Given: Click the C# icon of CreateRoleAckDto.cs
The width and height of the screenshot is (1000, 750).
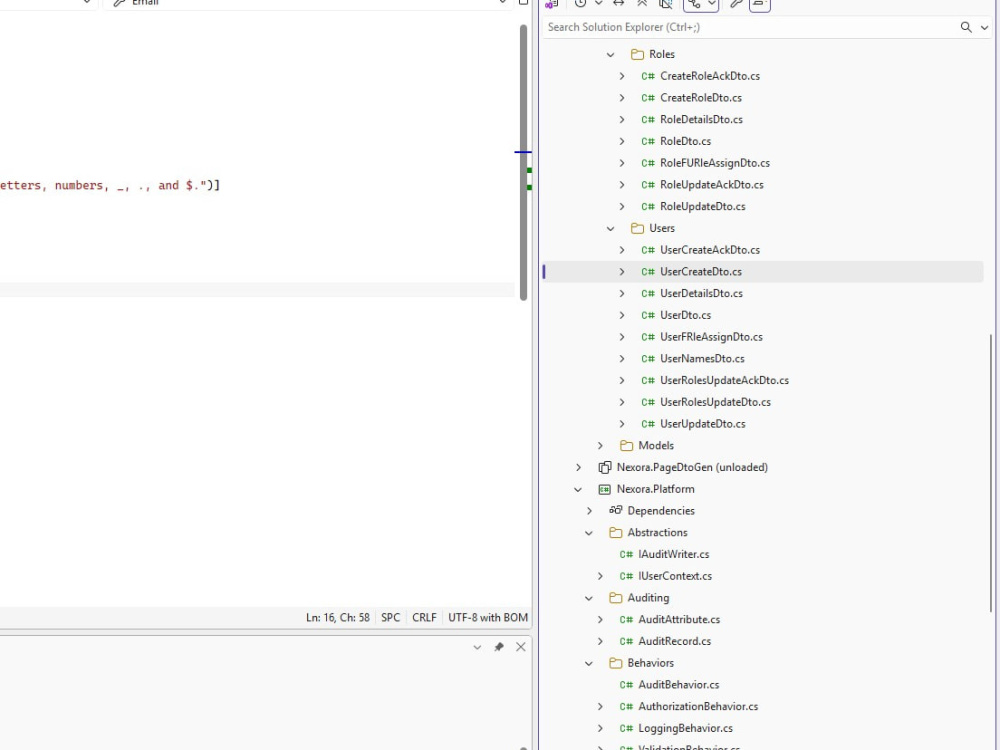Looking at the screenshot, I should (648, 76).
